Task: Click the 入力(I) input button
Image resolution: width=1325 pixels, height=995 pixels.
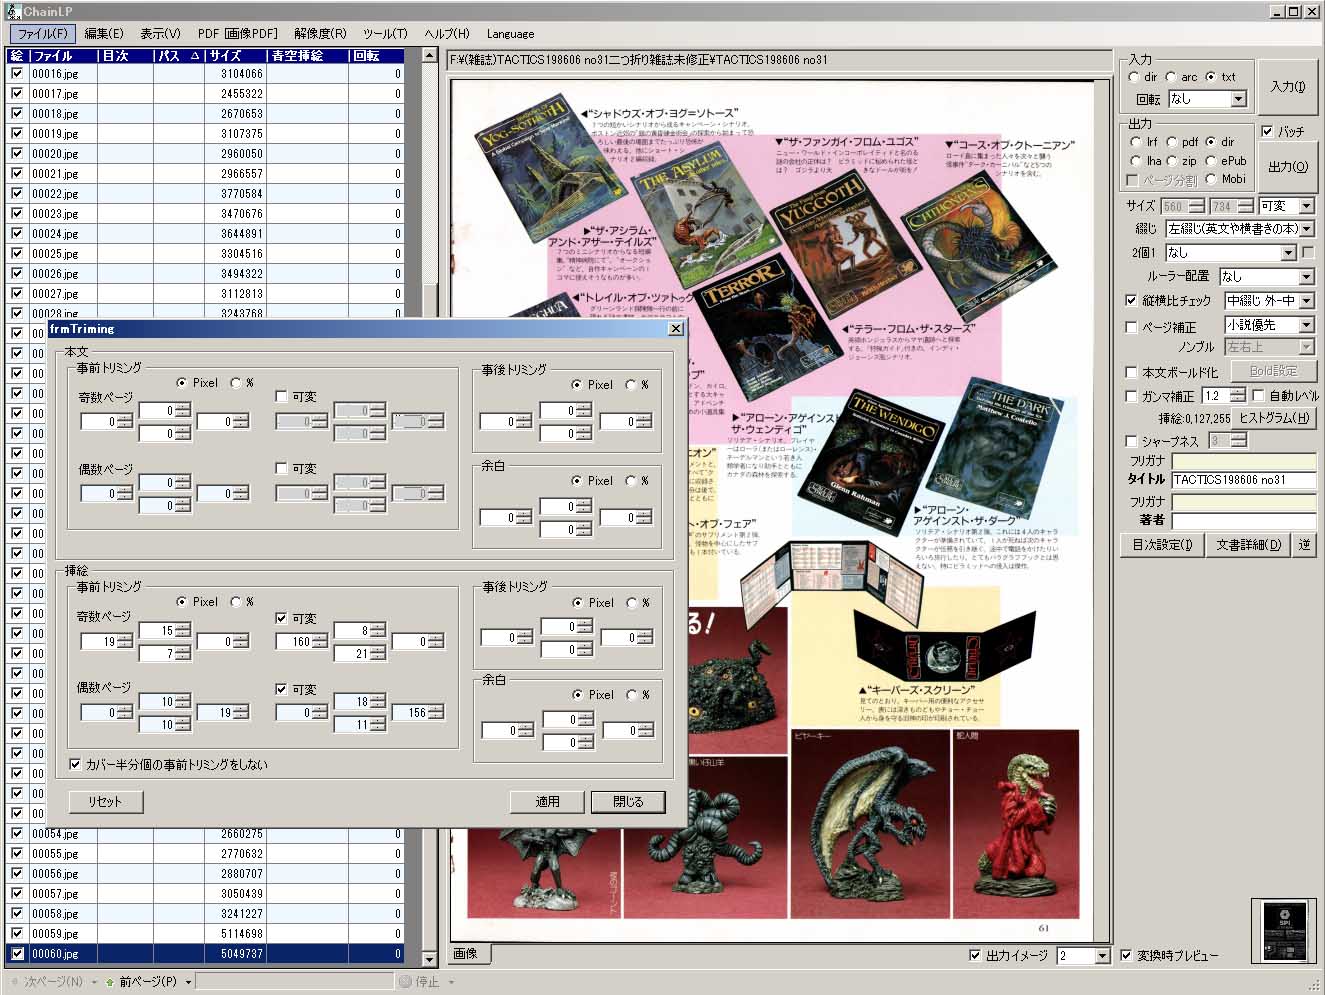Action: pos(1287,87)
